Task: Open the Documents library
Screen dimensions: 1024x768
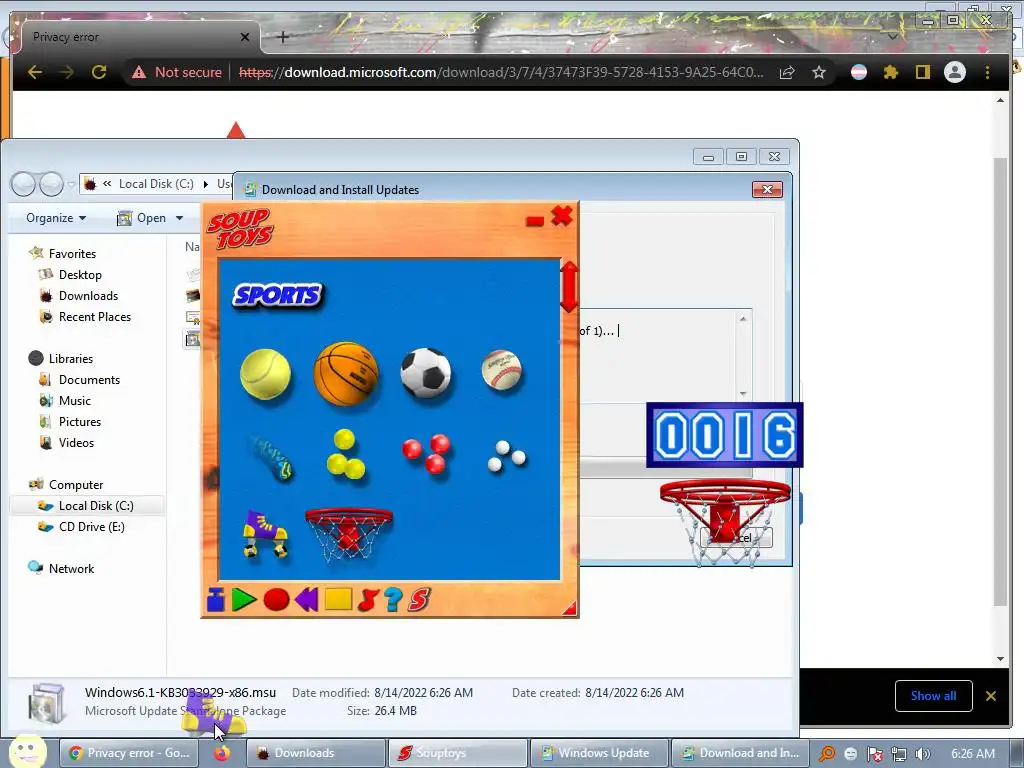Action: tap(89, 380)
